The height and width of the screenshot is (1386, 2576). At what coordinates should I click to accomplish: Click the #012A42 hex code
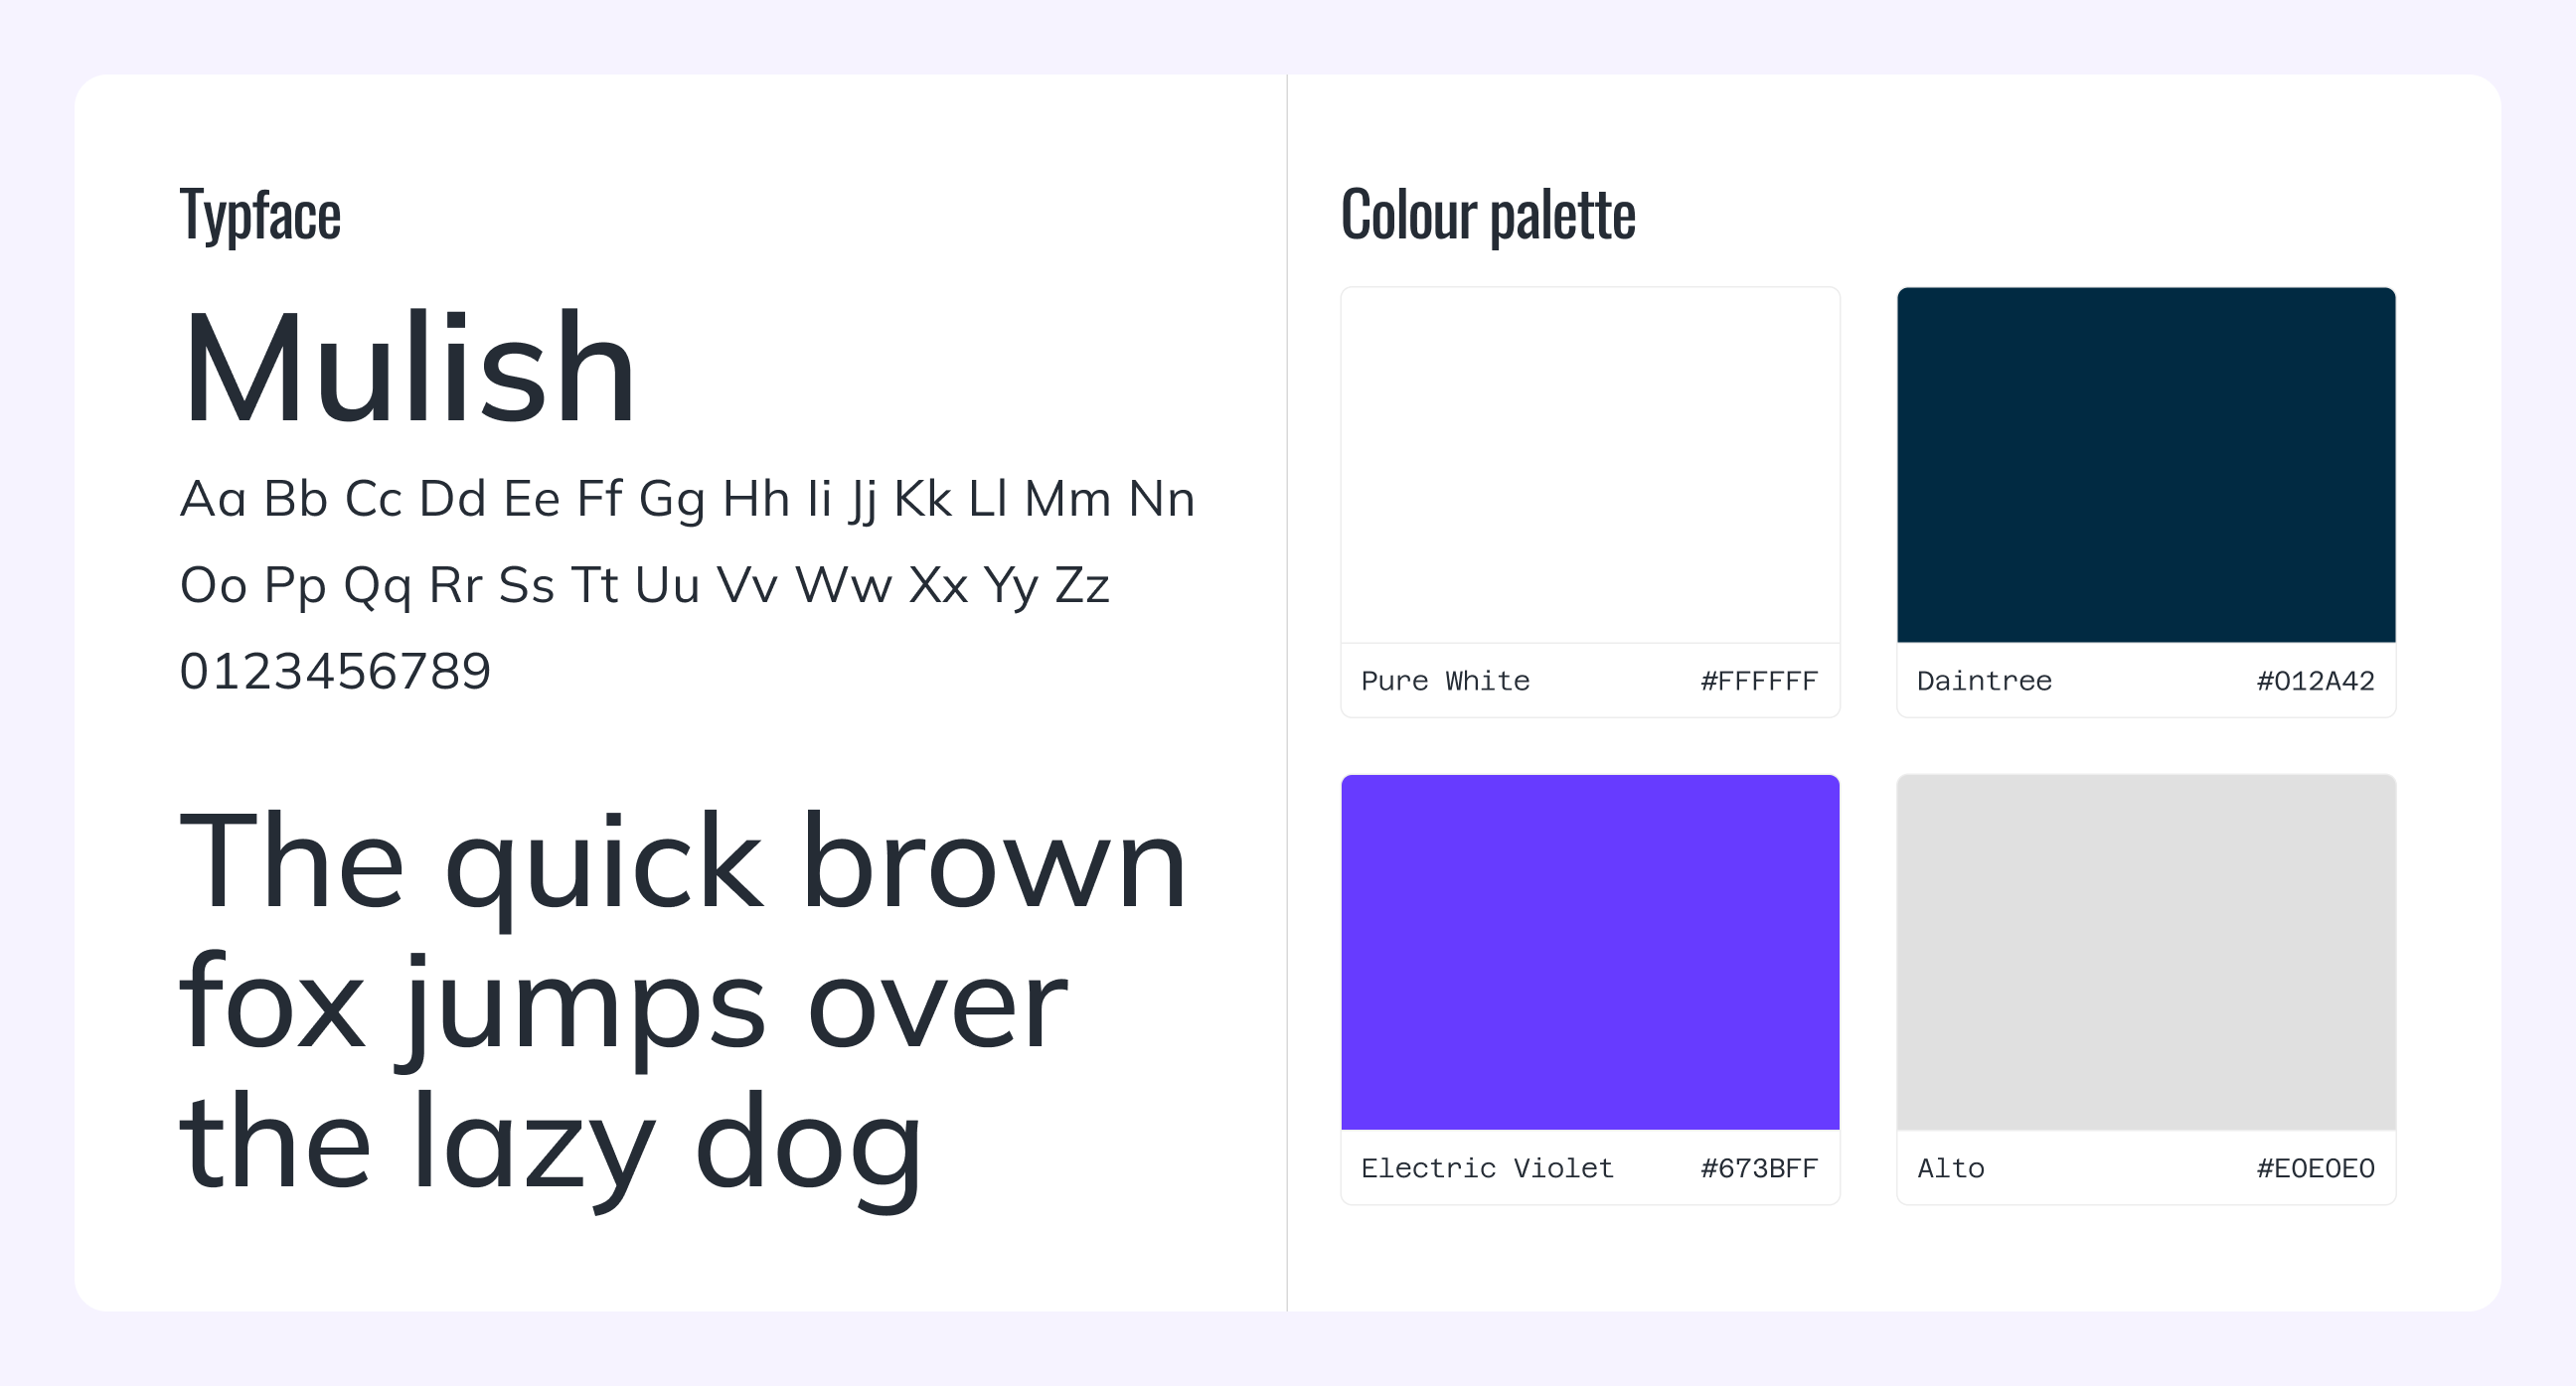(x=2315, y=681)
